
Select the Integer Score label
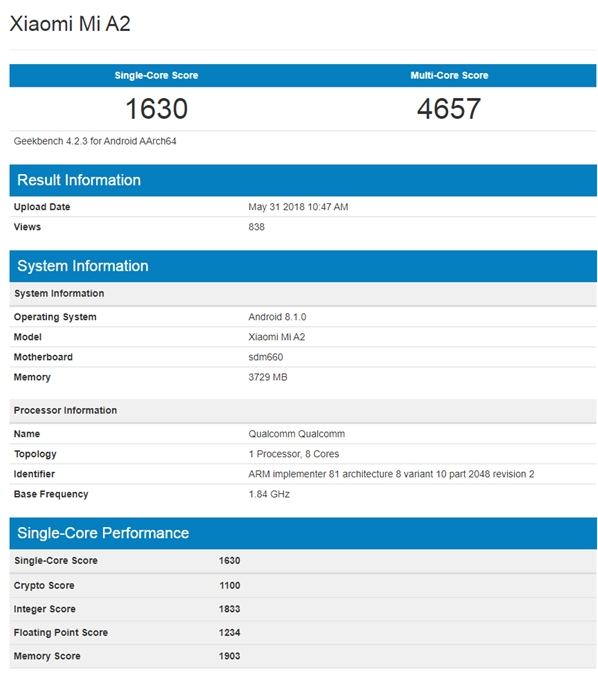pos(44,609)
